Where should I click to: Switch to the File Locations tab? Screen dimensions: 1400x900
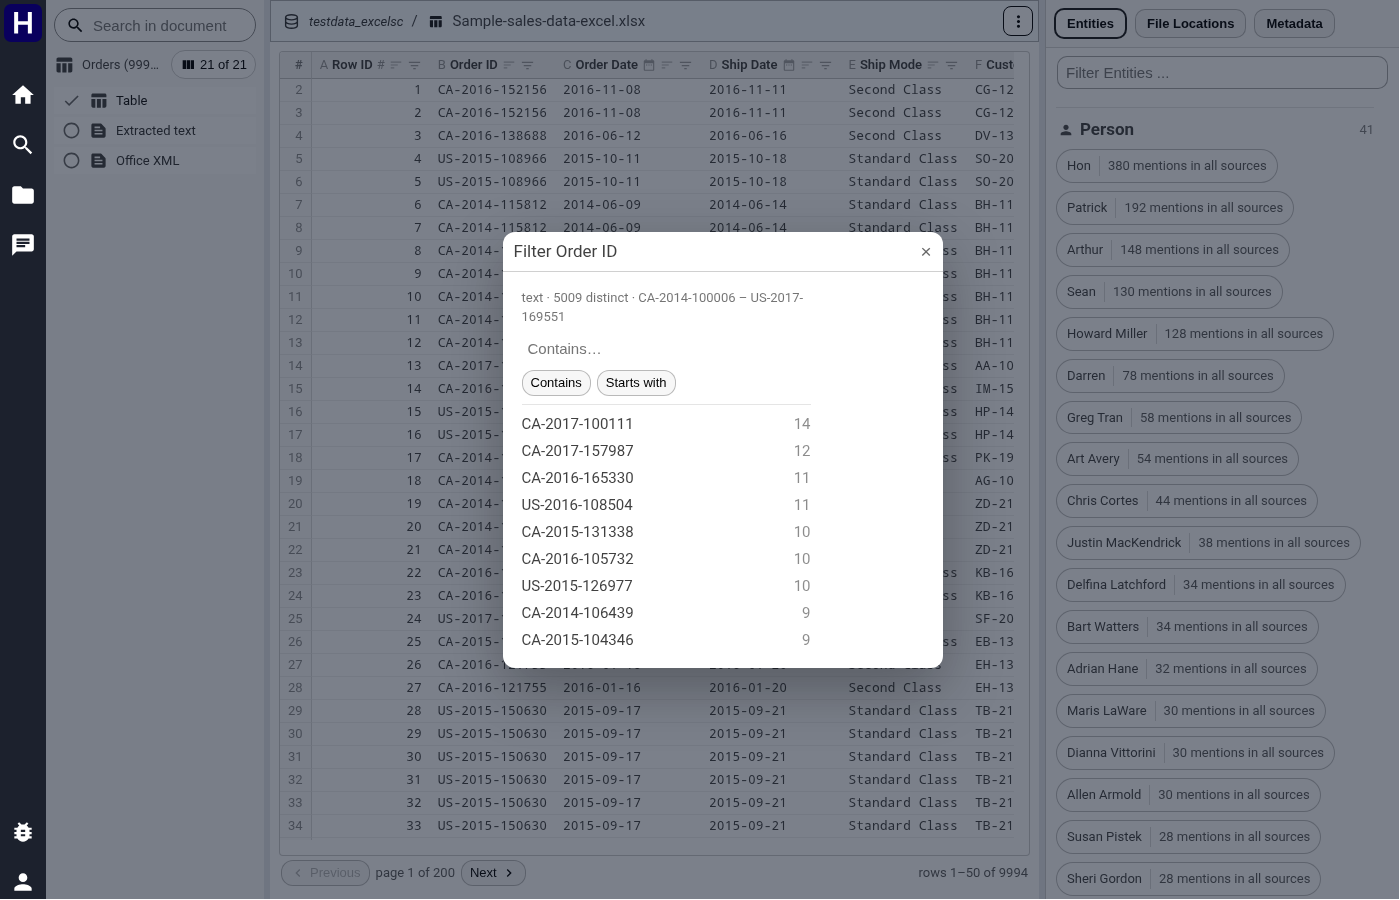pyautogui.click(x=1190, y=24)
